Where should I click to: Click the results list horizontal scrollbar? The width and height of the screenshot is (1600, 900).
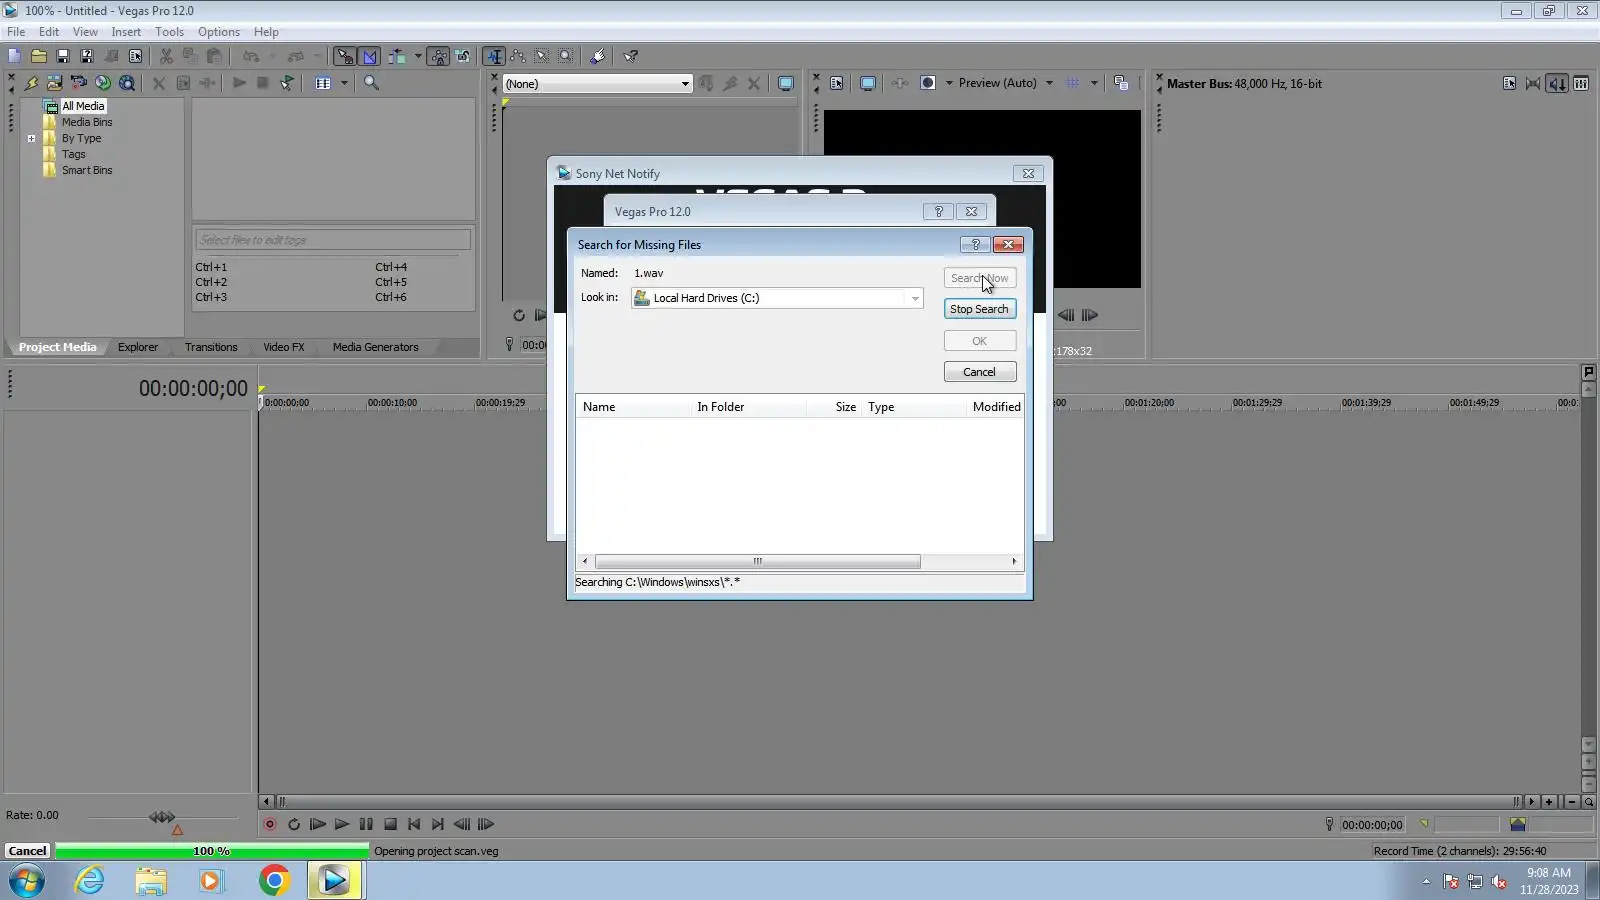(758, 562)
